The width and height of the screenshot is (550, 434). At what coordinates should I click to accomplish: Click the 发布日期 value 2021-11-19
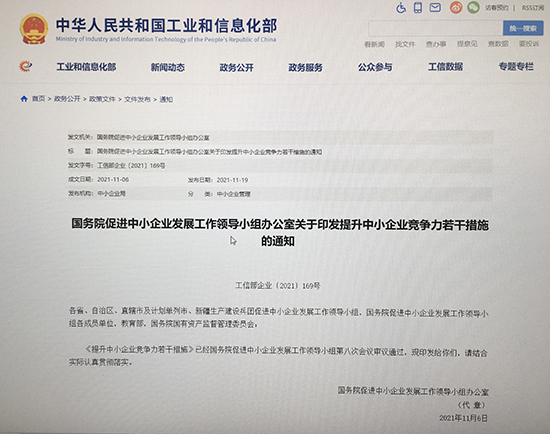point(232,180)
